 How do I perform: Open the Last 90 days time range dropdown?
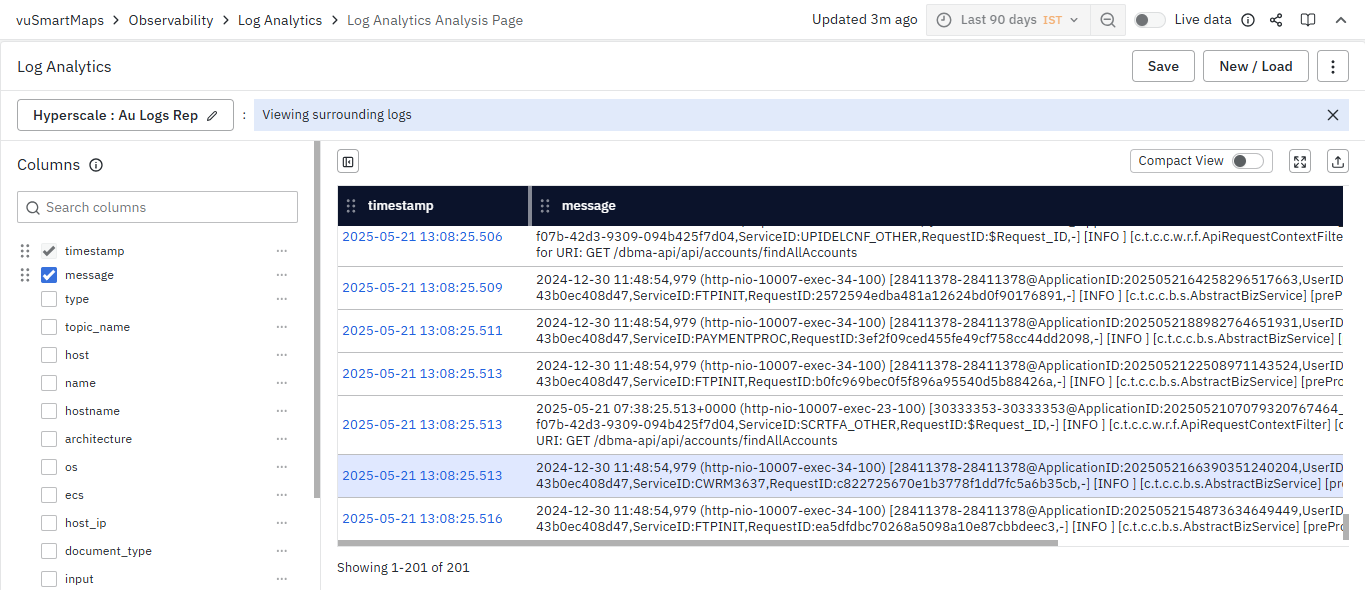[x=1008, y=20]
